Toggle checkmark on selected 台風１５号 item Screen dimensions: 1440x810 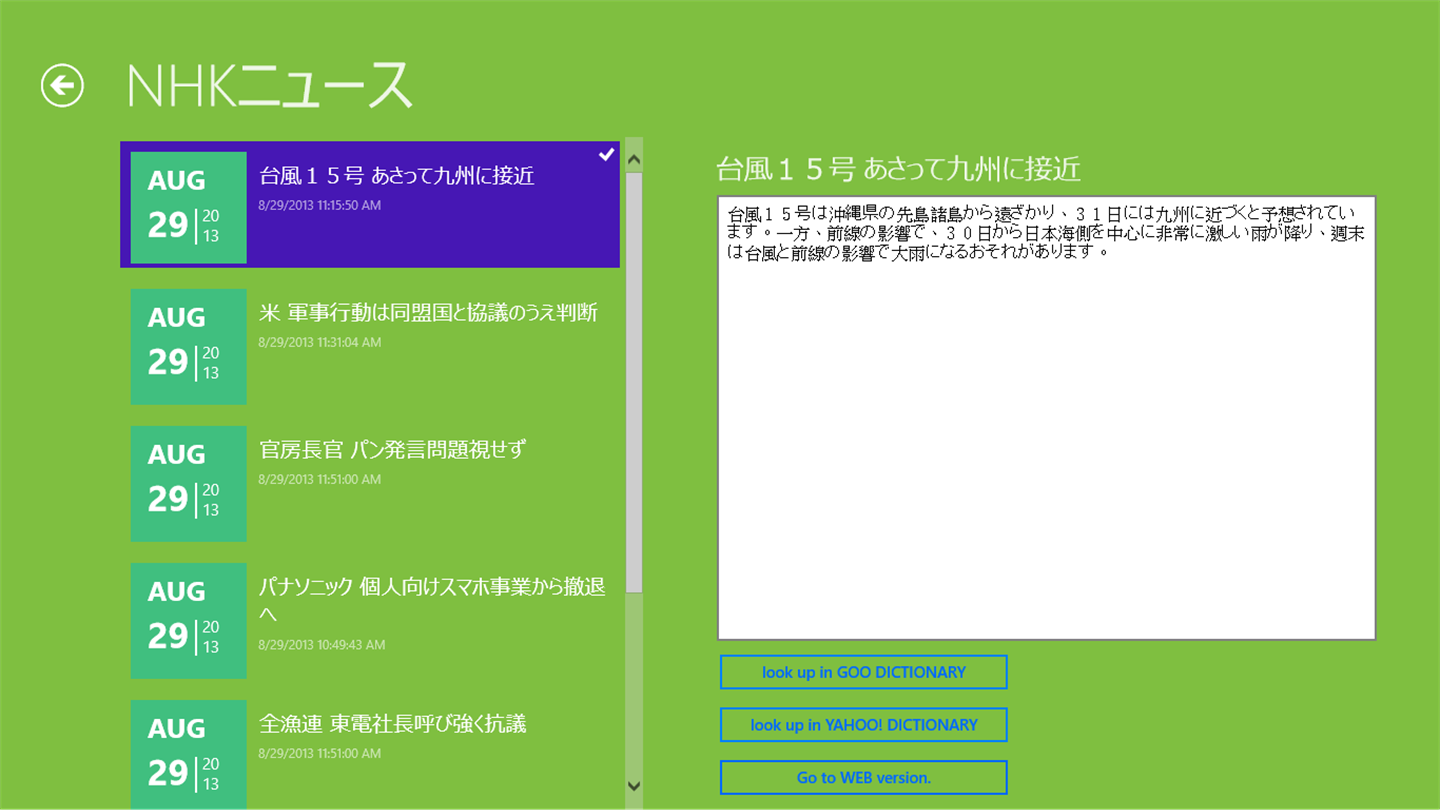pos(606,155)
